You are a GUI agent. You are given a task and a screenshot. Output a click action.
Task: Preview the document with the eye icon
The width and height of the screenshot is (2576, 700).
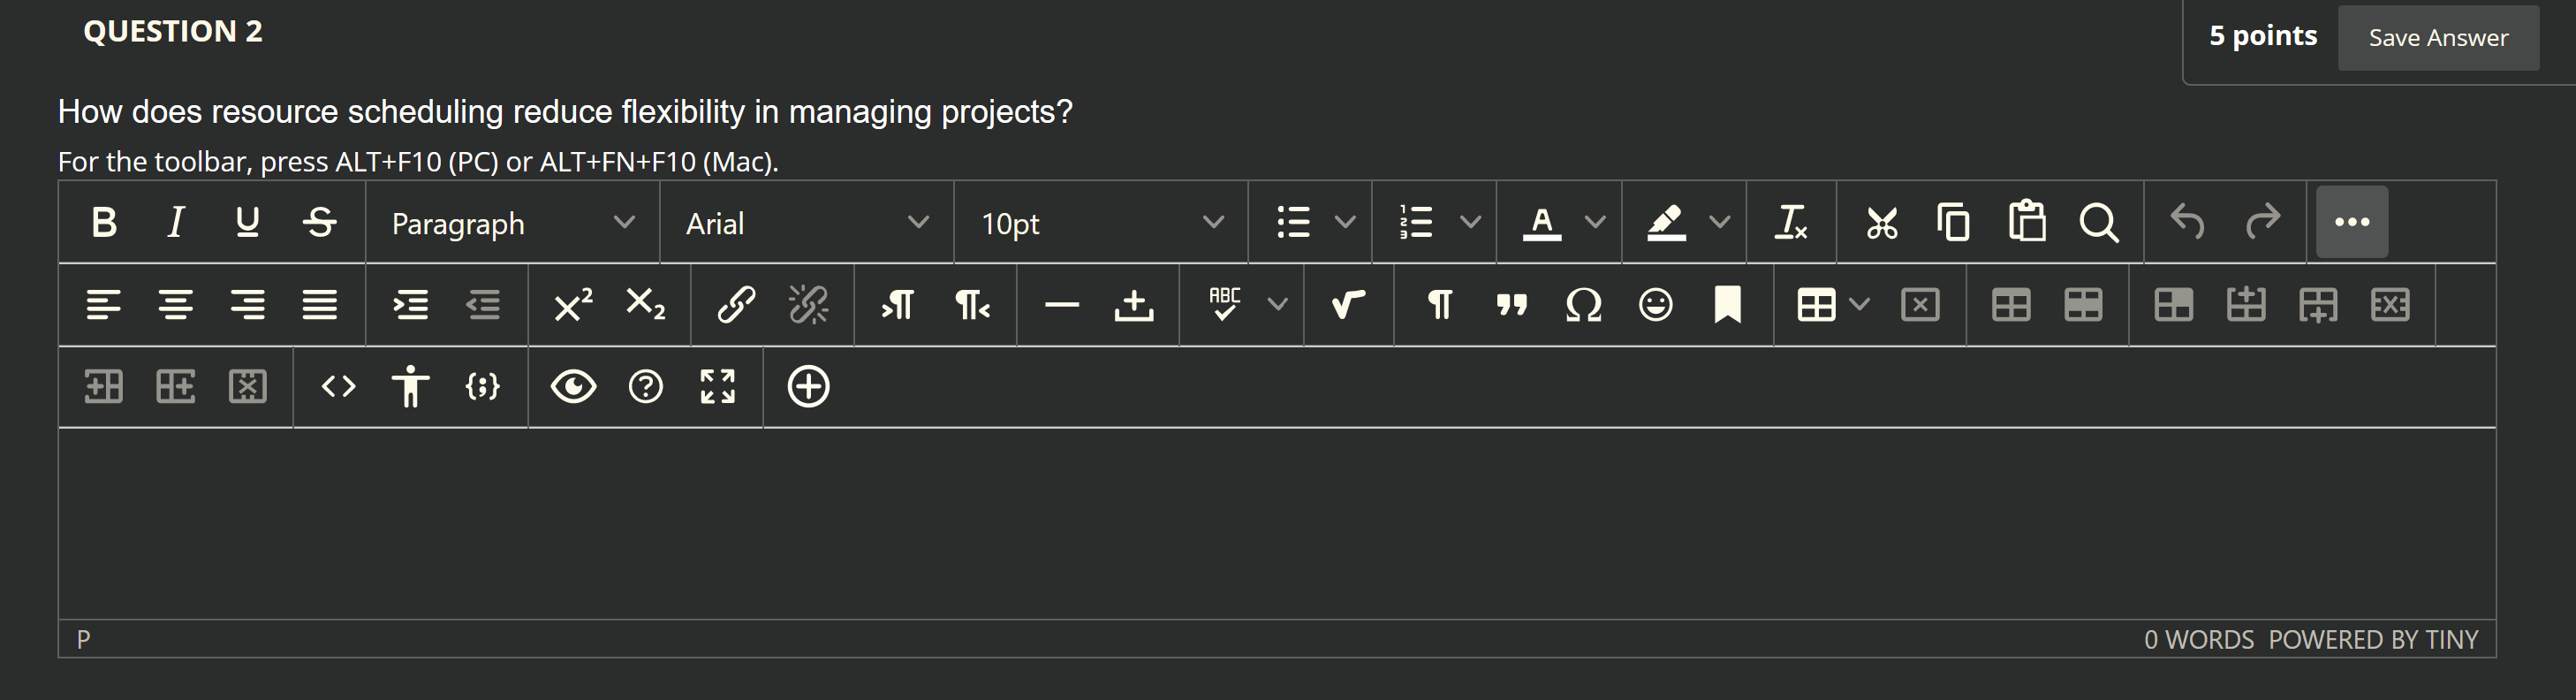click(x=574, y=386)
